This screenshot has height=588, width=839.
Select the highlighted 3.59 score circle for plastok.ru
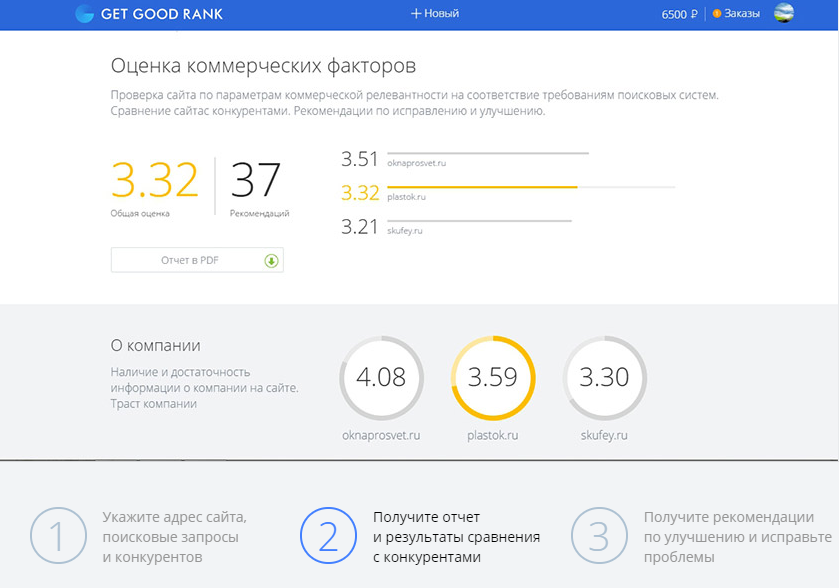[x=492, y=379]
